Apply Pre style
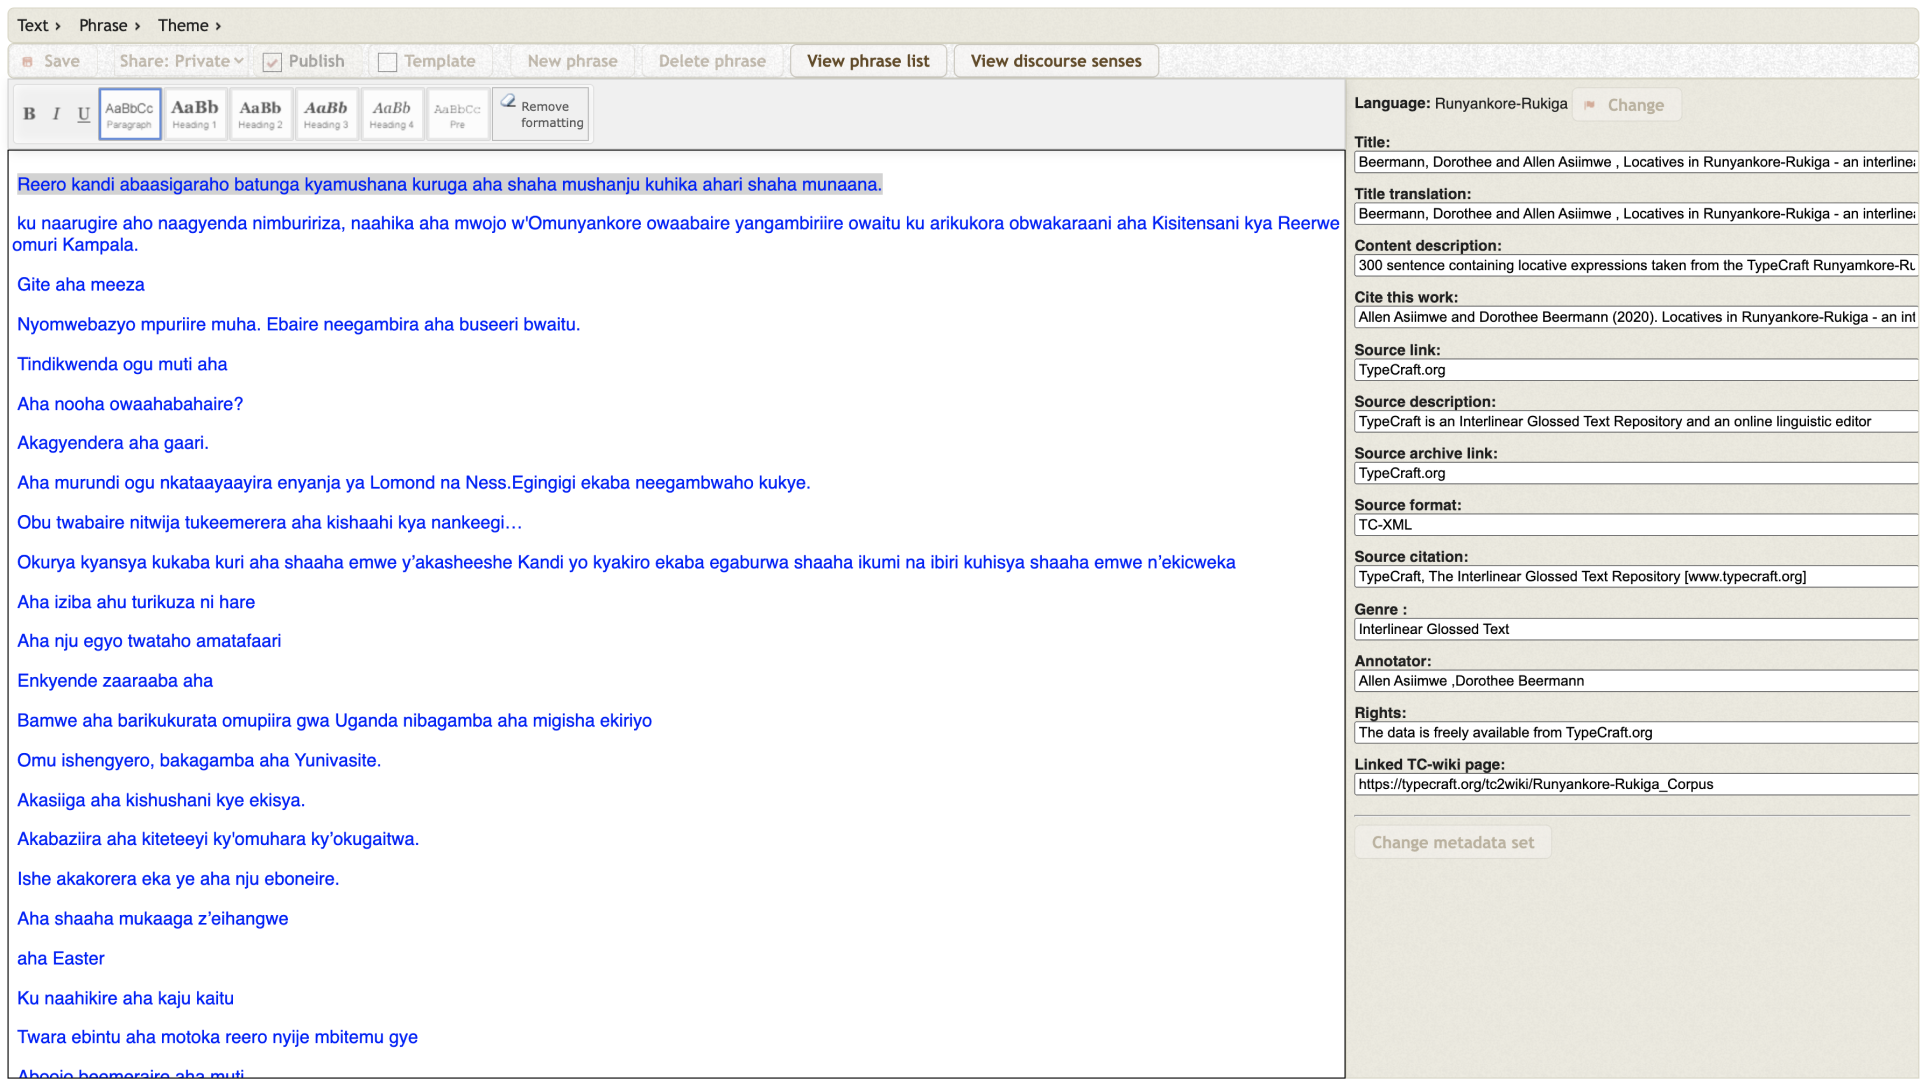Screen dimensions: 1928x1085 point(457,114)
